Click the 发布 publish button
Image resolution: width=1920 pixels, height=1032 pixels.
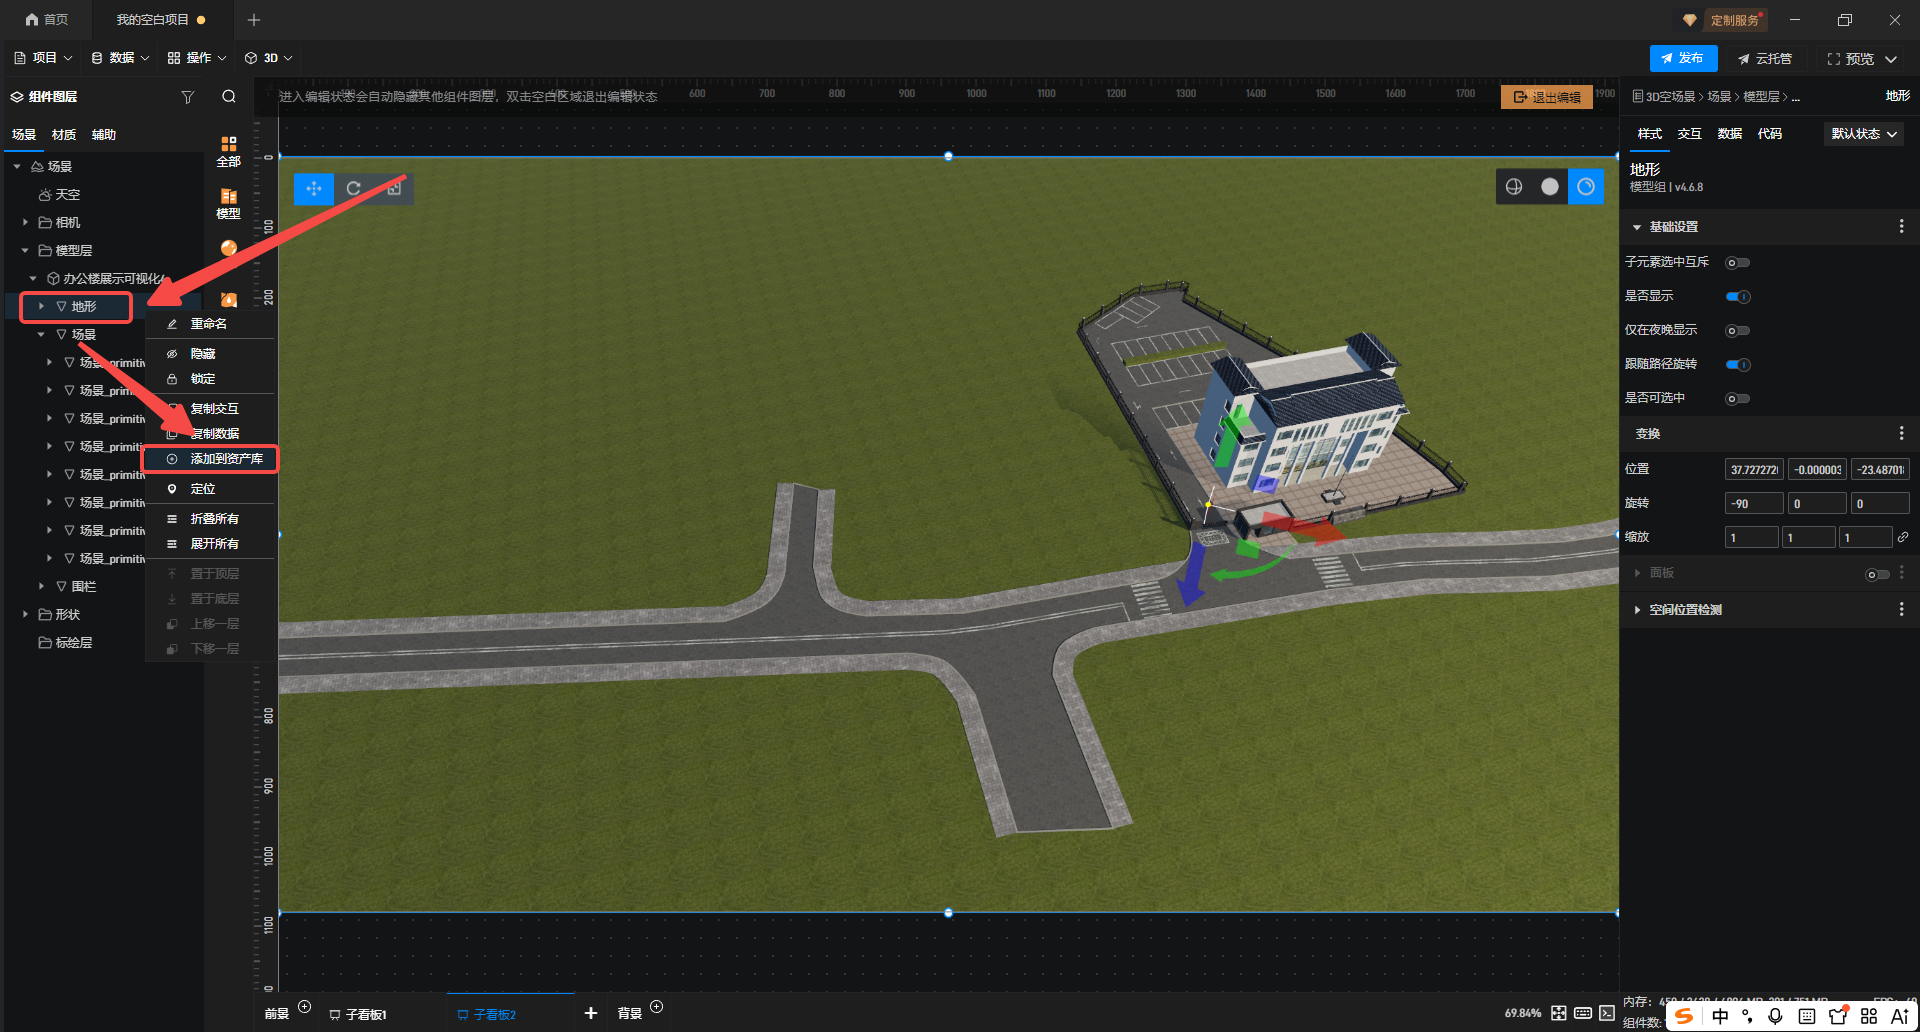pyautogui.click(x=1683, y=59)
